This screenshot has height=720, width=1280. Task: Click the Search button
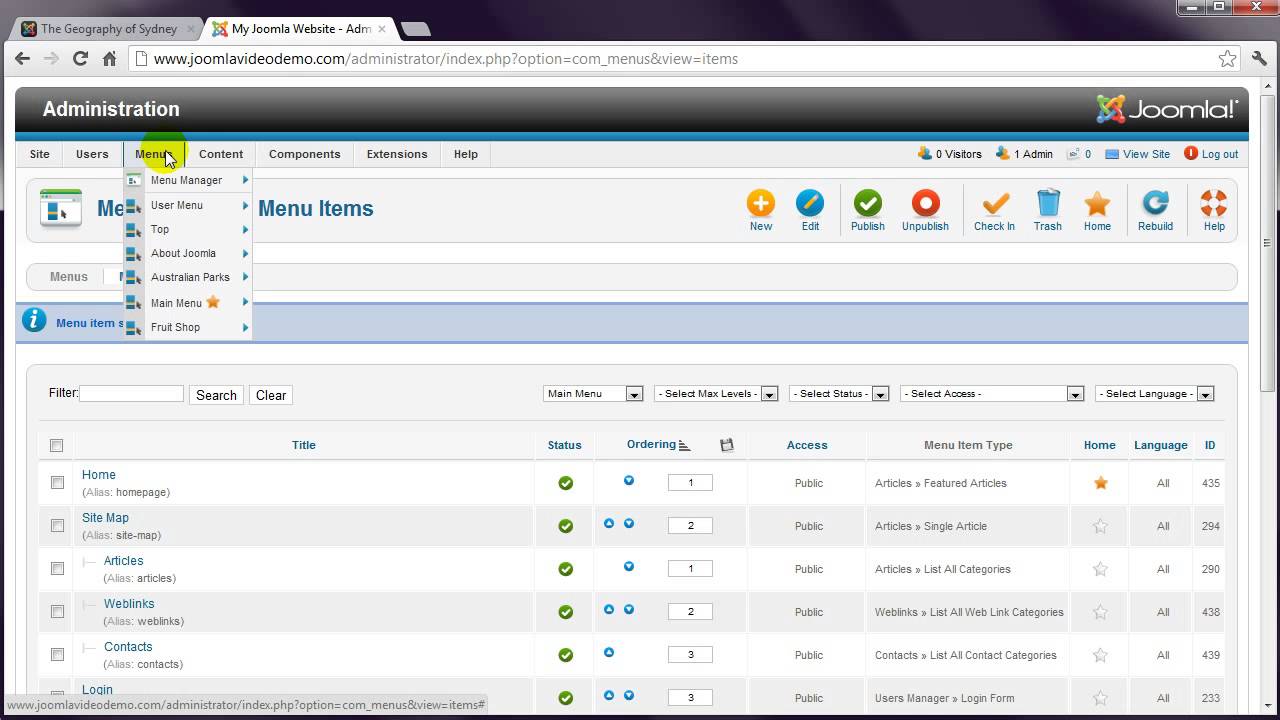coord(216,395)
